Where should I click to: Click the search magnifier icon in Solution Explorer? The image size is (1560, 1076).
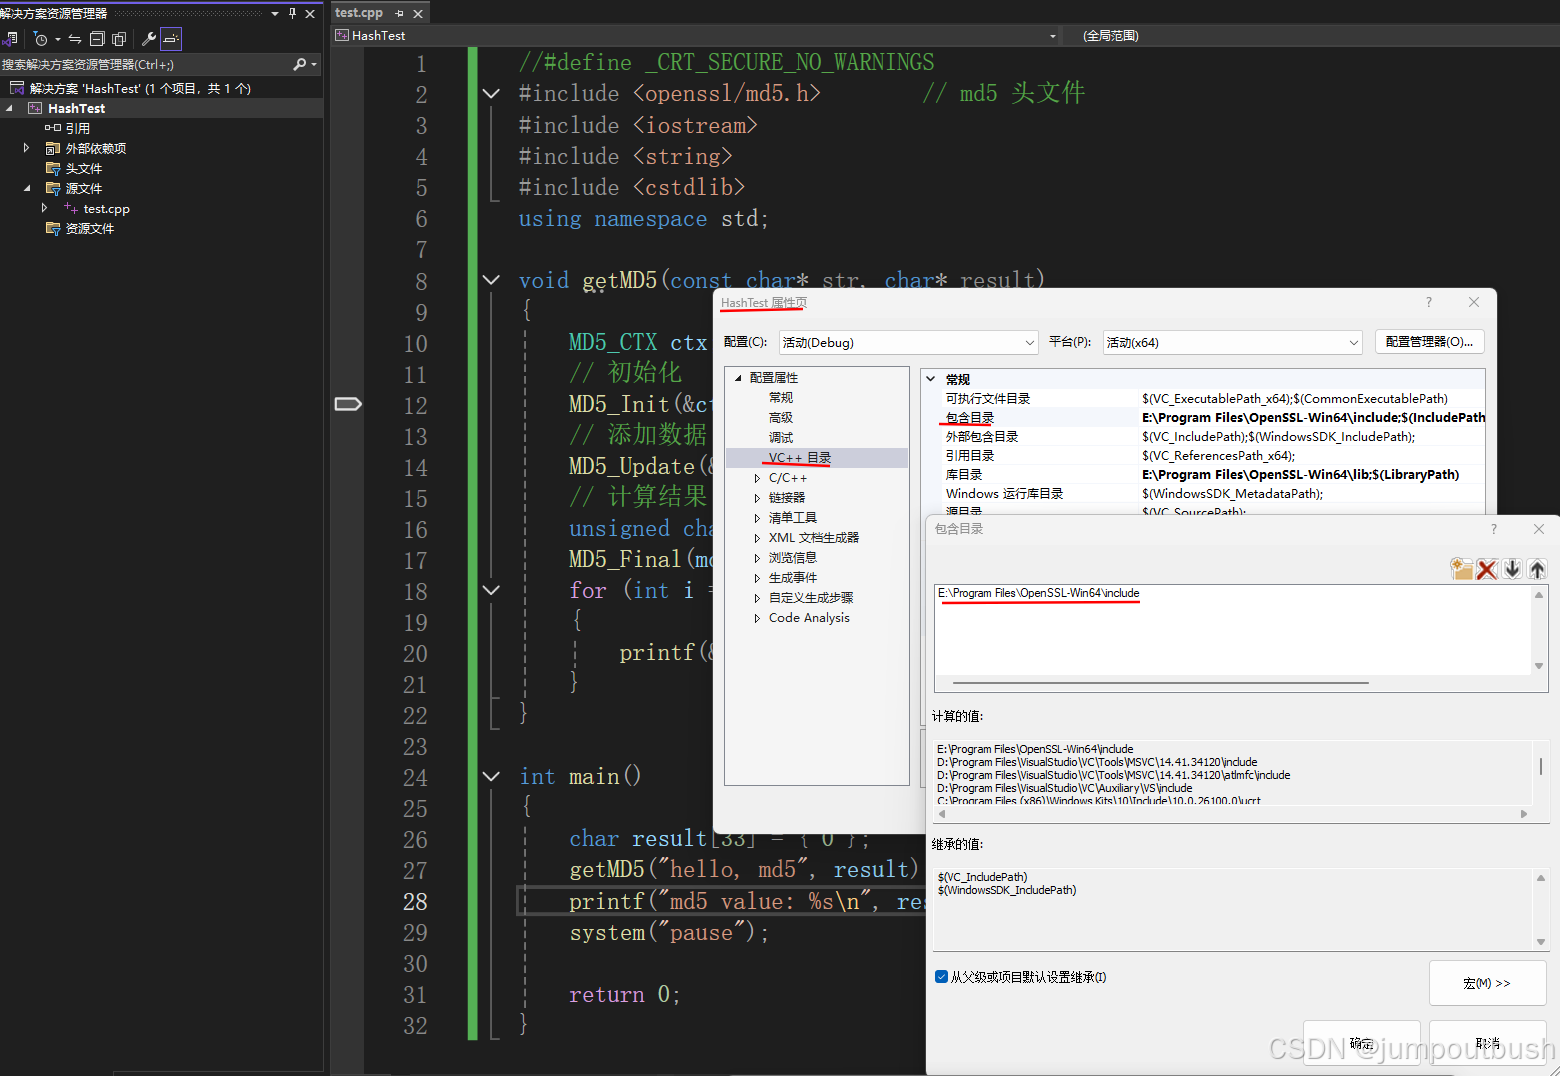click(x=301, y=63)
